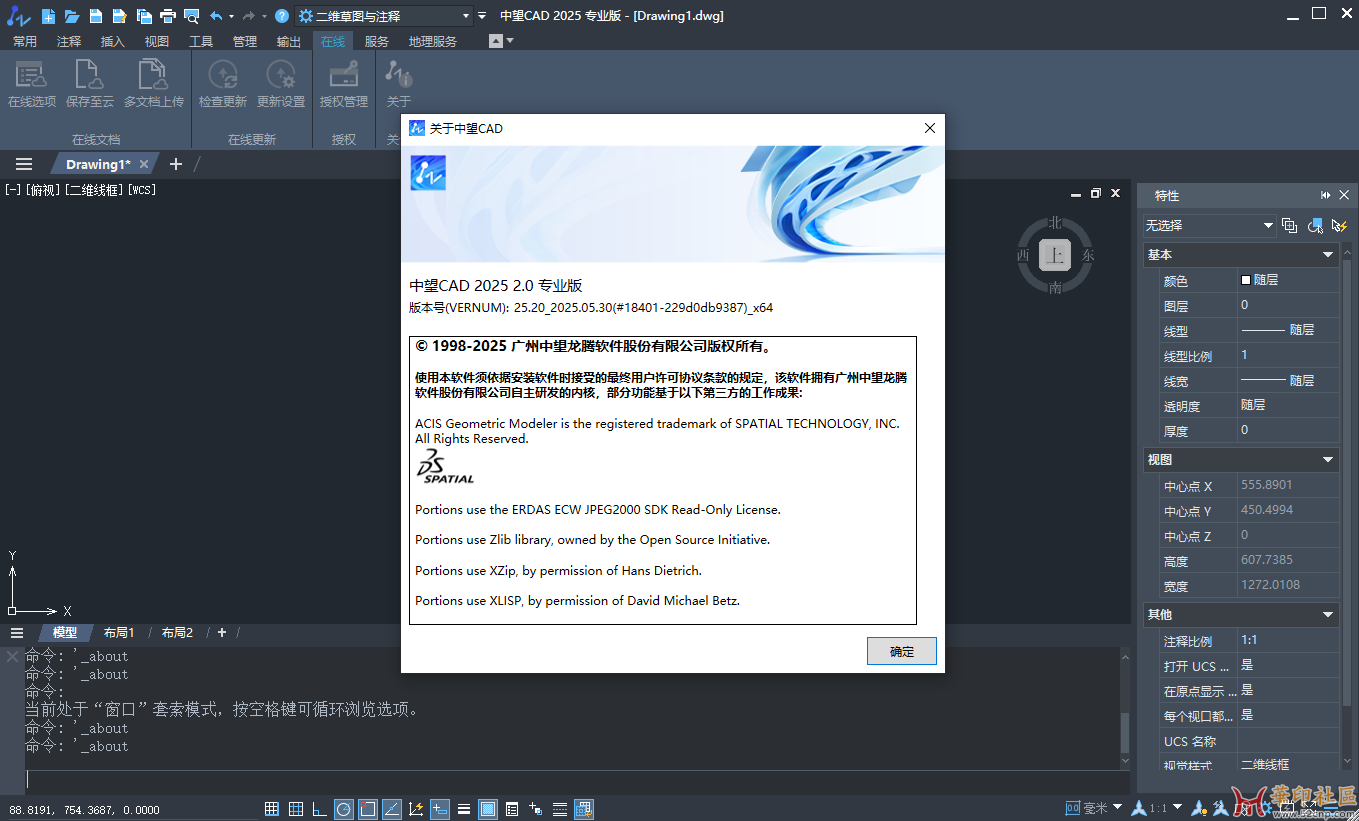The width and height of the screenshot is (1359, 821).
Task: Switch to 布局1 layout tab
Action: click(119, 633)
